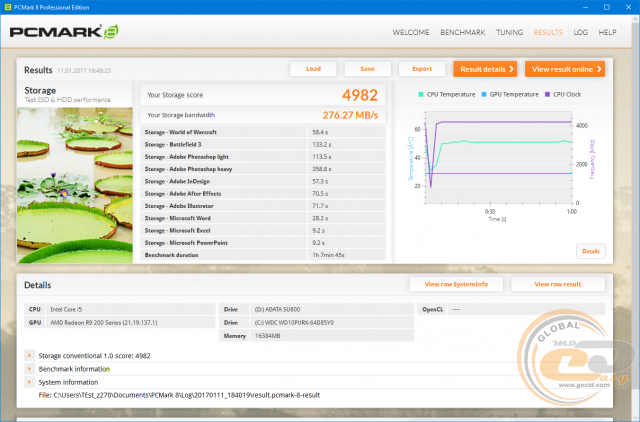The image size is (640, 422).
Task: Expand System information section
Action: pyautogui.click(x=29, y=382)
